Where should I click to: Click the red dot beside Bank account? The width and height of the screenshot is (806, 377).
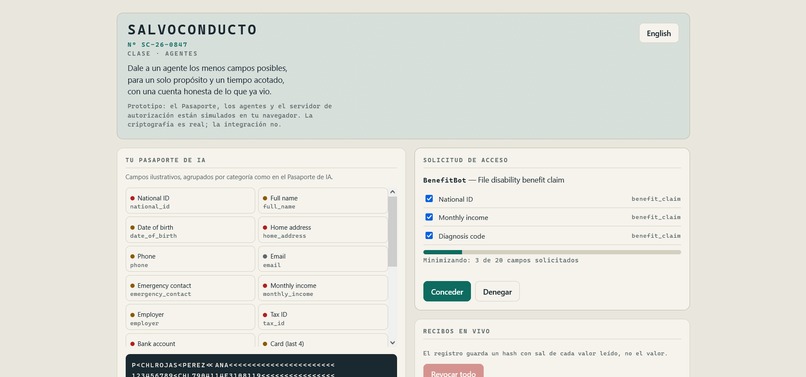(x=132, y=344)
